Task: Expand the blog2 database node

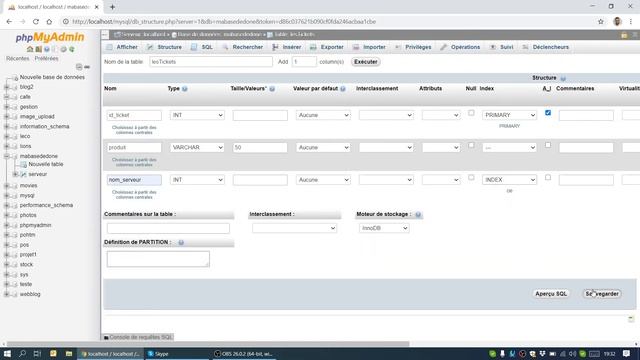Action: coord(7,87)
